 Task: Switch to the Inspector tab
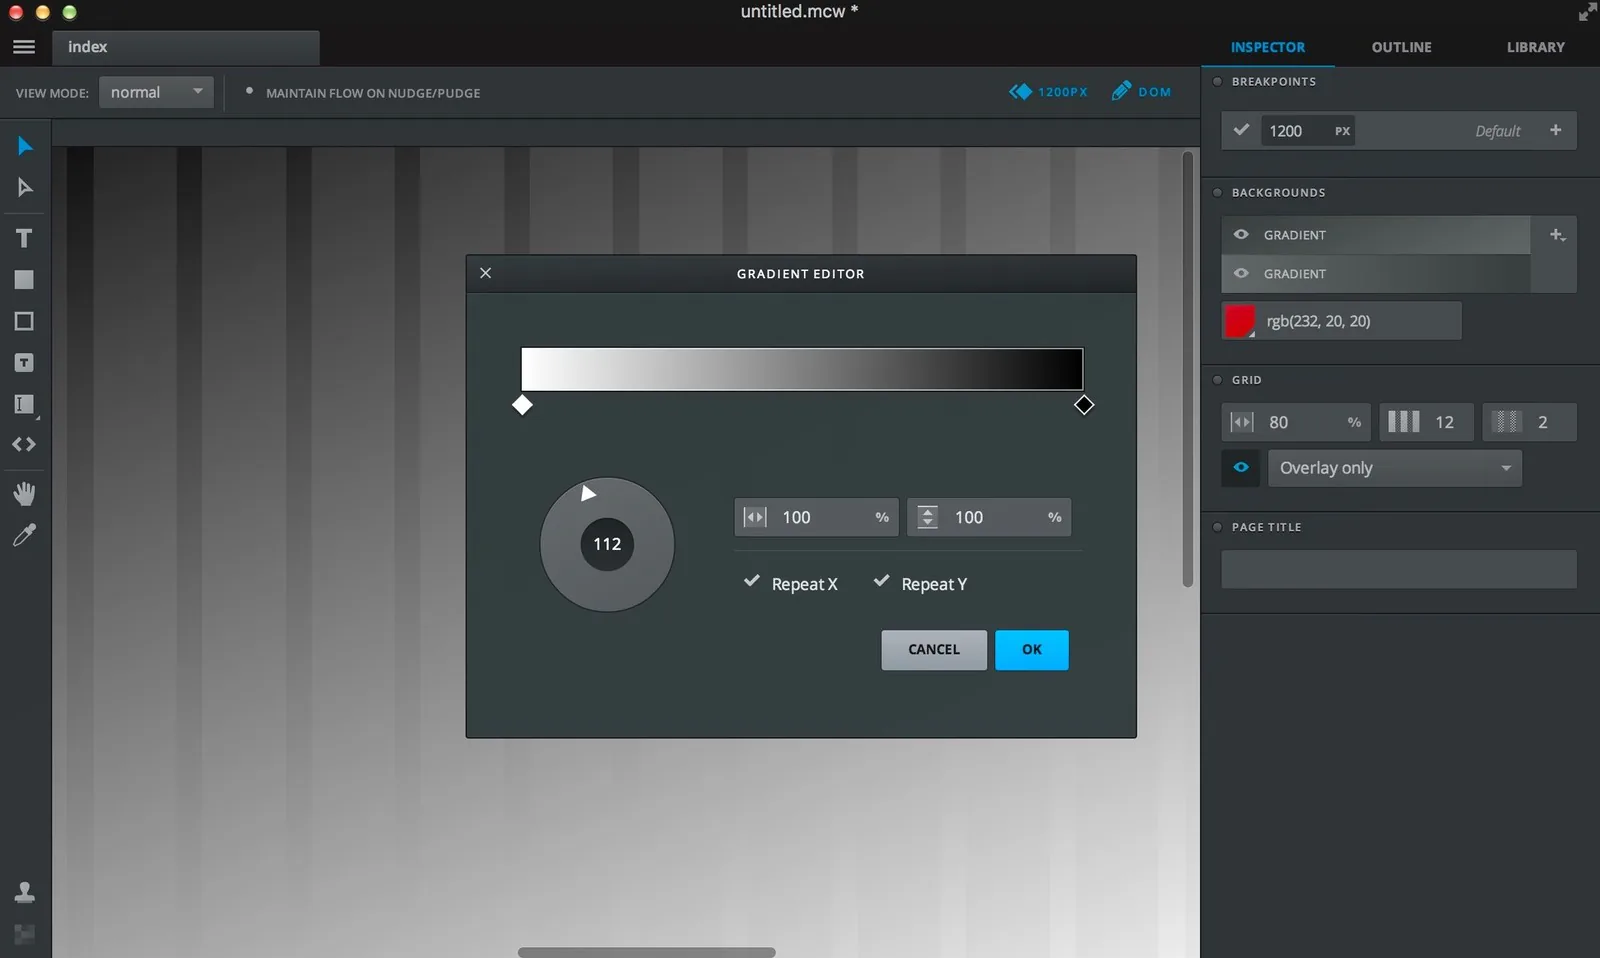[x=1267, y=47]
